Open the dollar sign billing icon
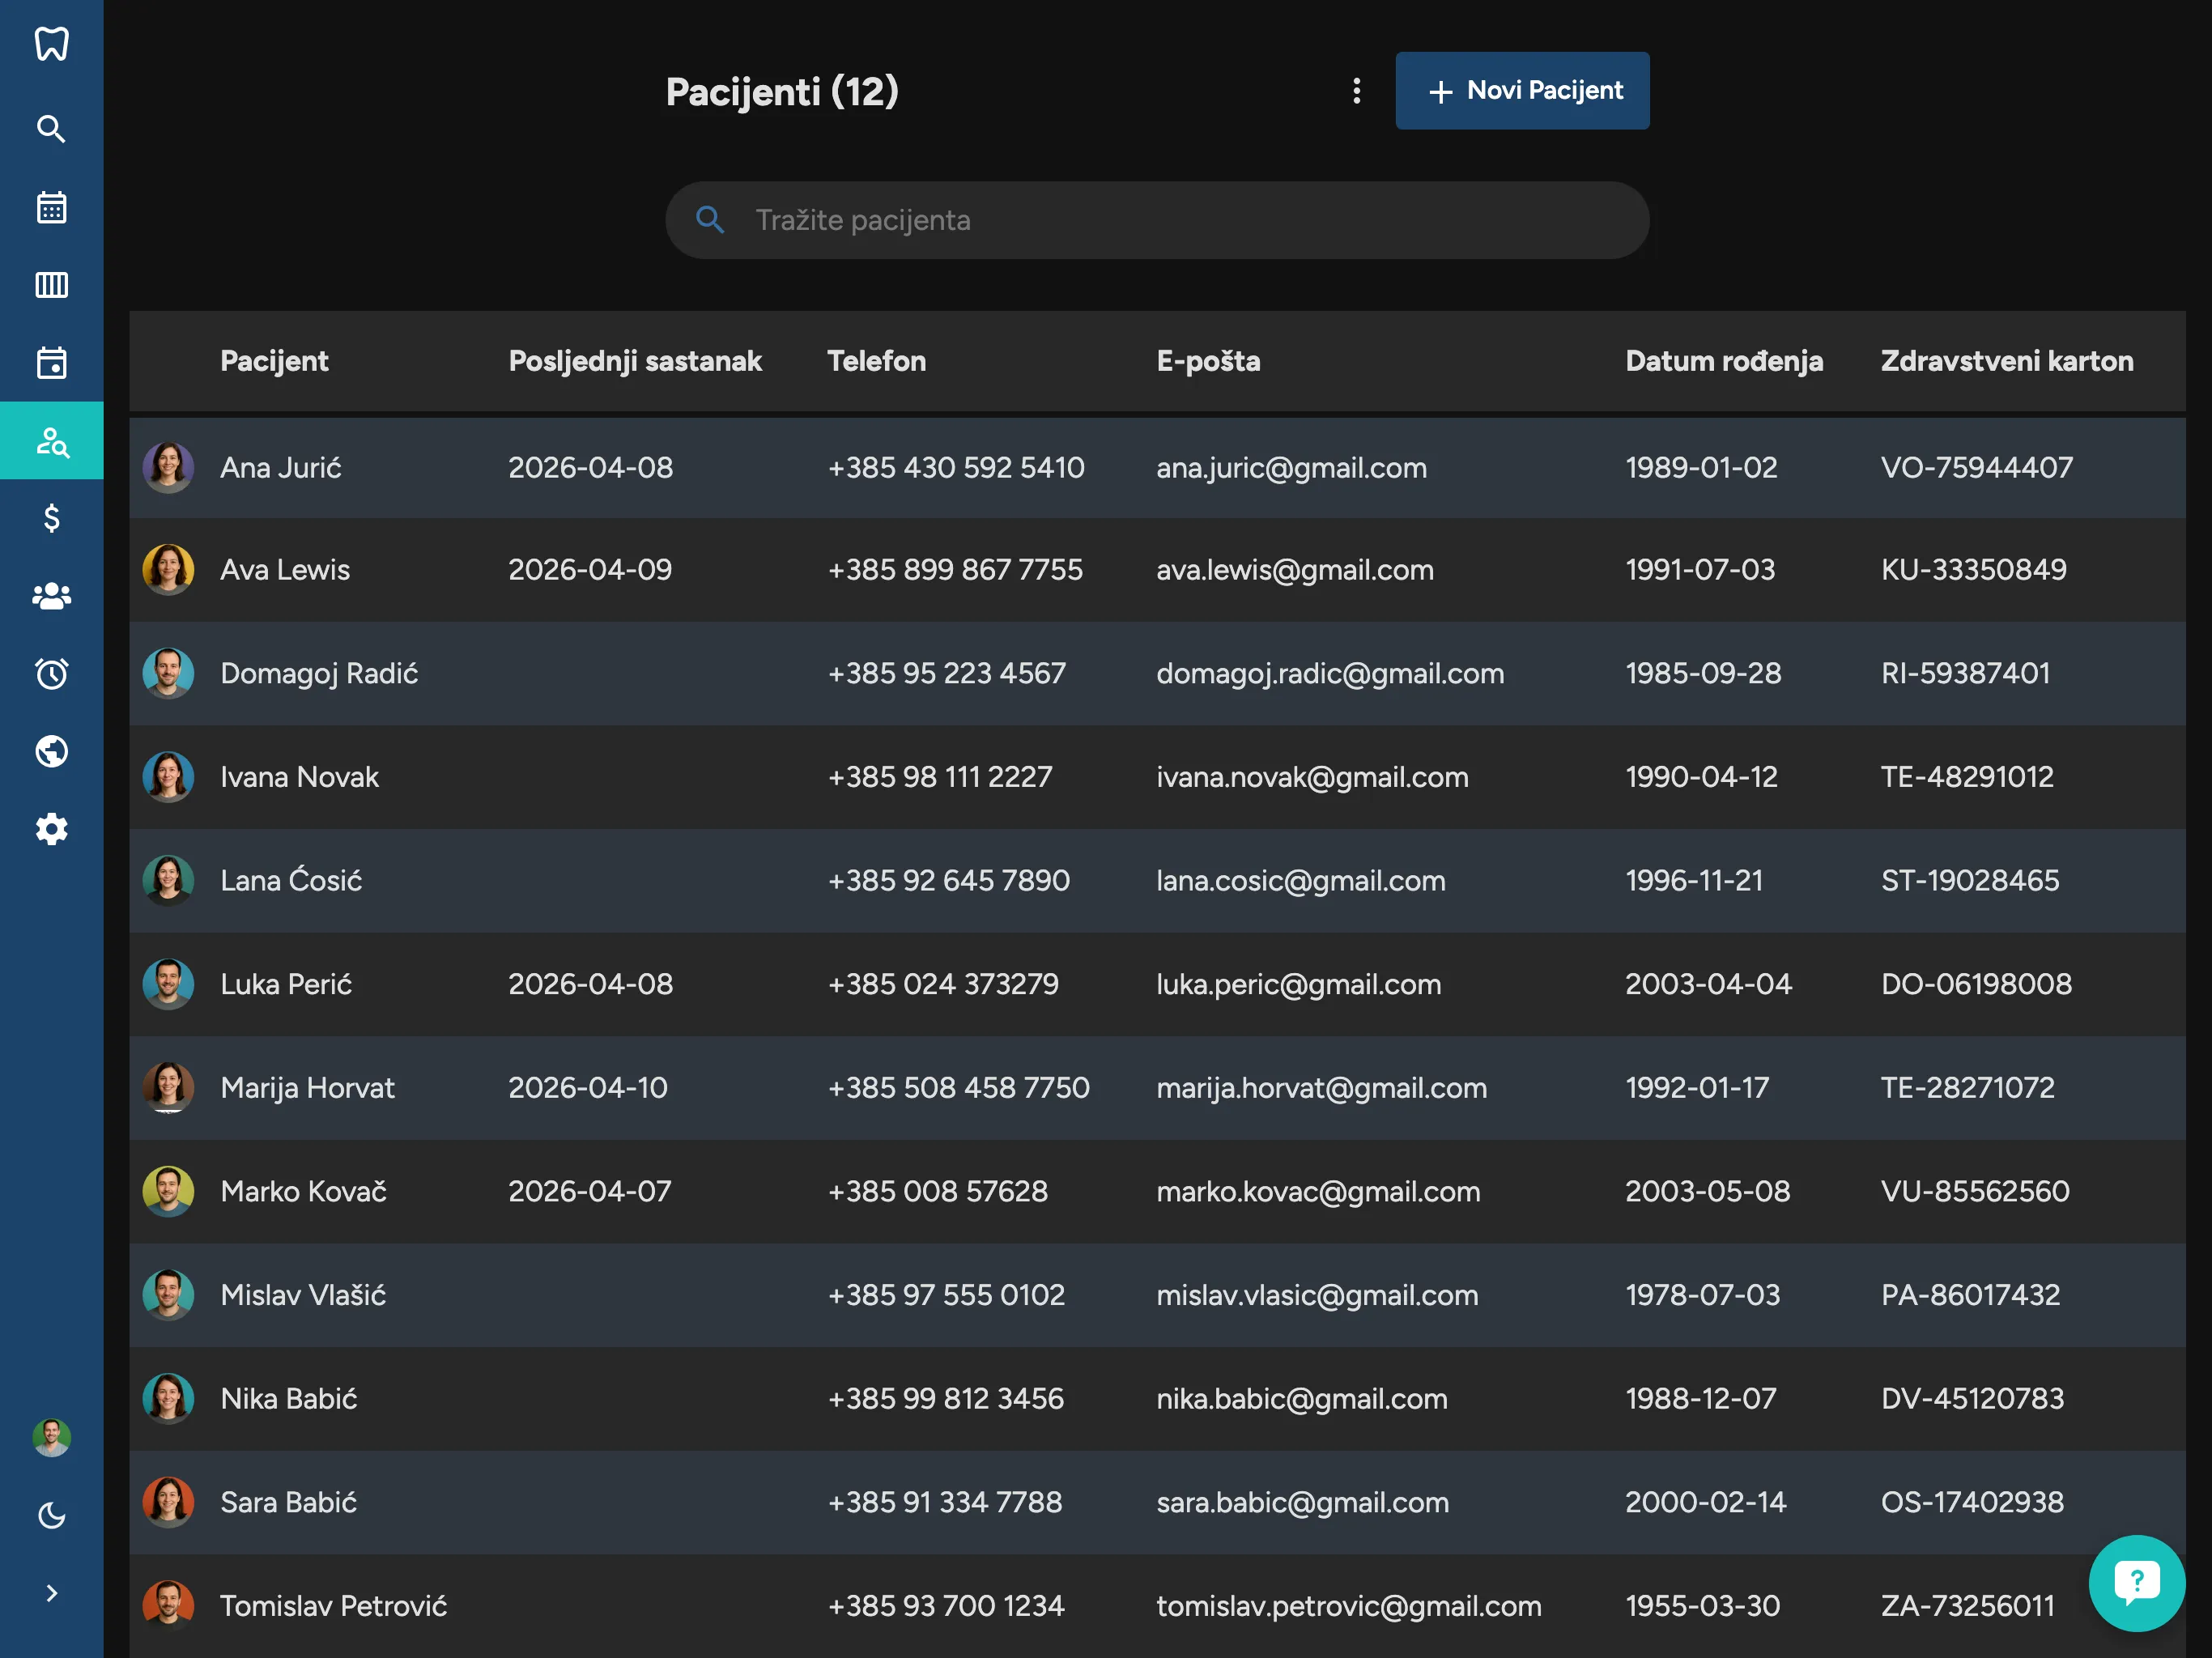This screenshot has width=2212, height=1658. point(51,518)
